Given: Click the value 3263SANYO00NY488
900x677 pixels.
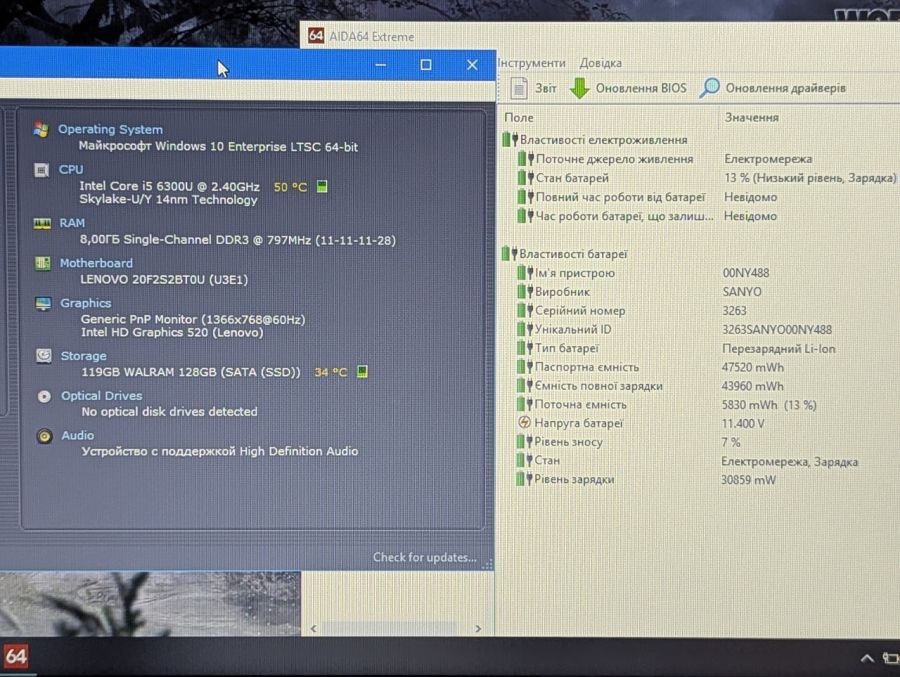Looking at the screenshot, I should click(x=777, y=330).
